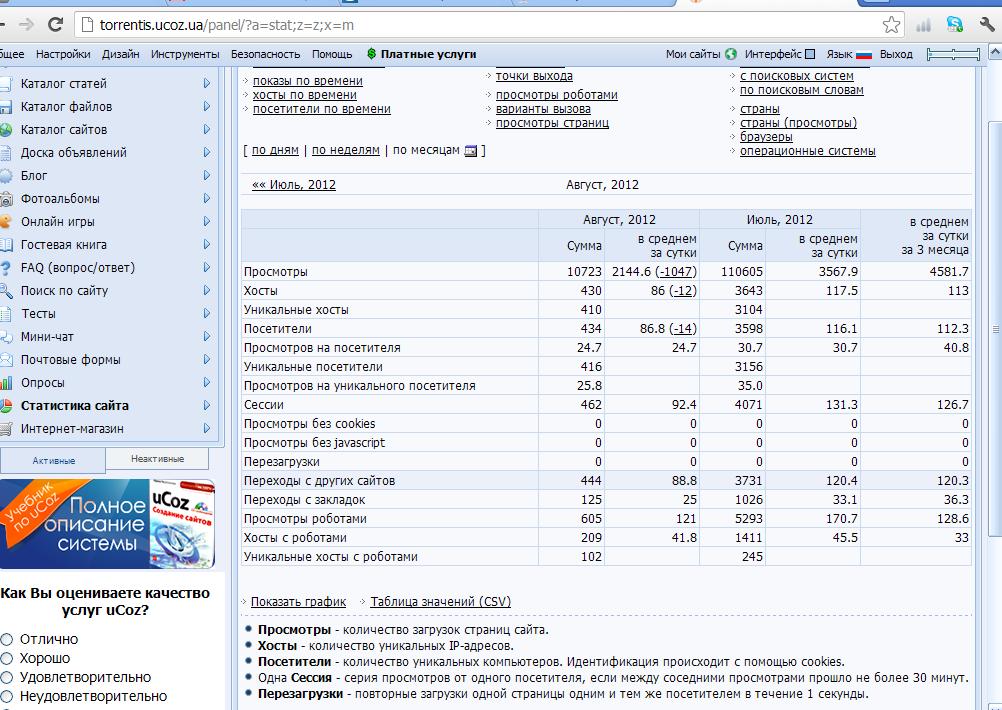Click the Russian flag language icon
This screenshot has width=1002, height=710.
coord(864,54)
